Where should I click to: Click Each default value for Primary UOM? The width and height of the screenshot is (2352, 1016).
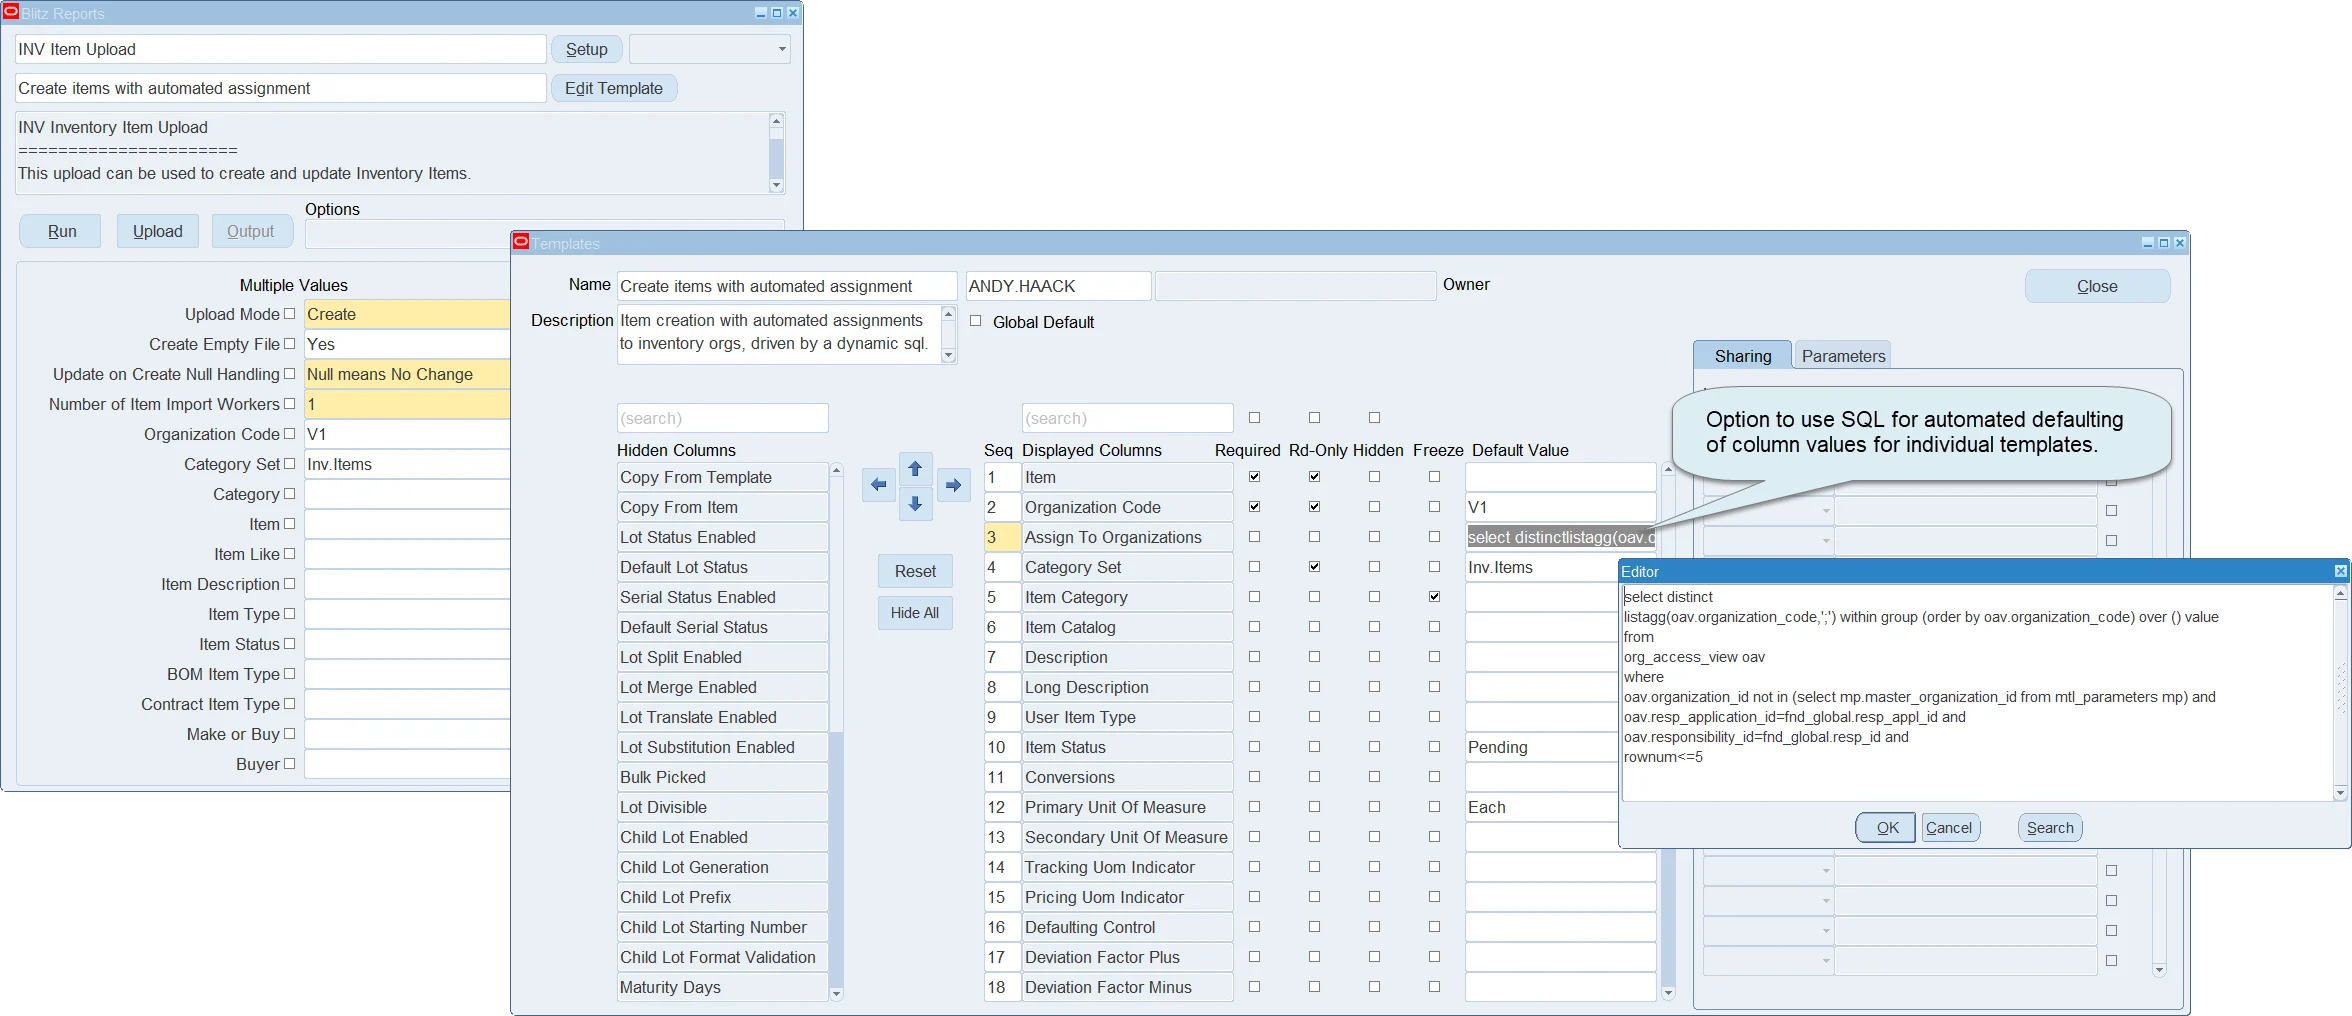click(x=1541, y=807)
